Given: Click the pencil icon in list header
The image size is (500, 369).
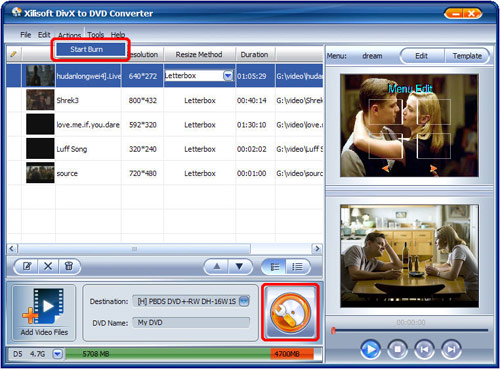Looking at the screenshot, I should click(14, 54).
